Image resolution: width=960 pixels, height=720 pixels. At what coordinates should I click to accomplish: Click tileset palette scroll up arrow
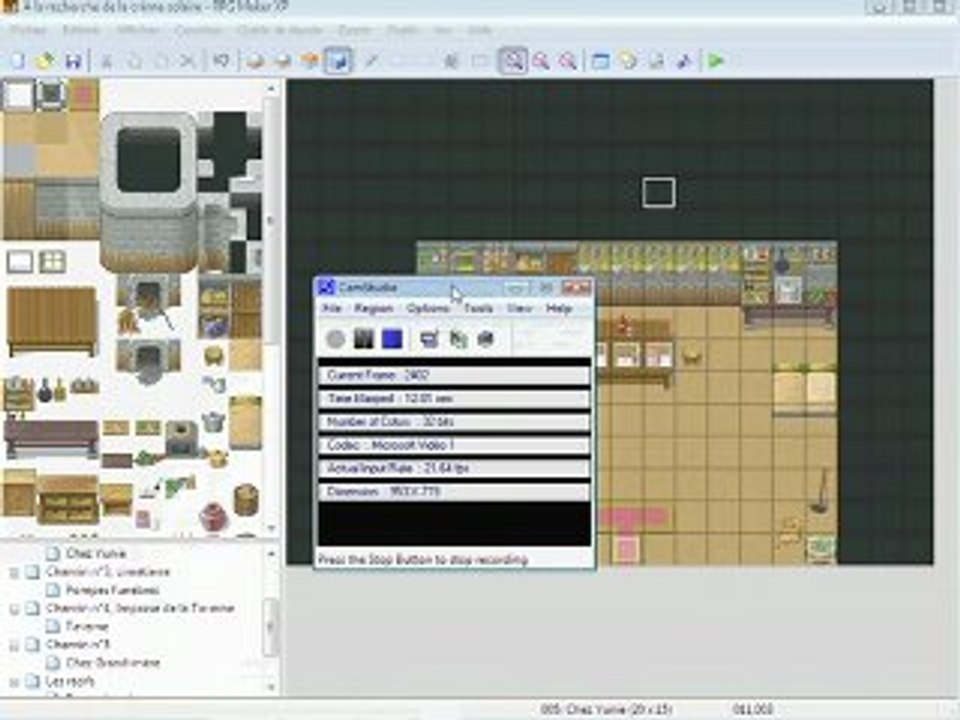[x=271, y=89]
